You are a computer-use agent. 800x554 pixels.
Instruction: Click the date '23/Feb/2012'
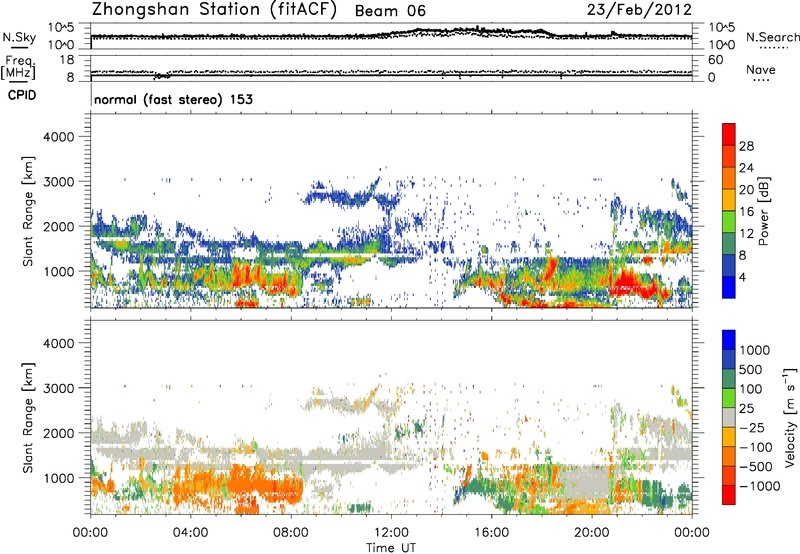coord(639,10)
